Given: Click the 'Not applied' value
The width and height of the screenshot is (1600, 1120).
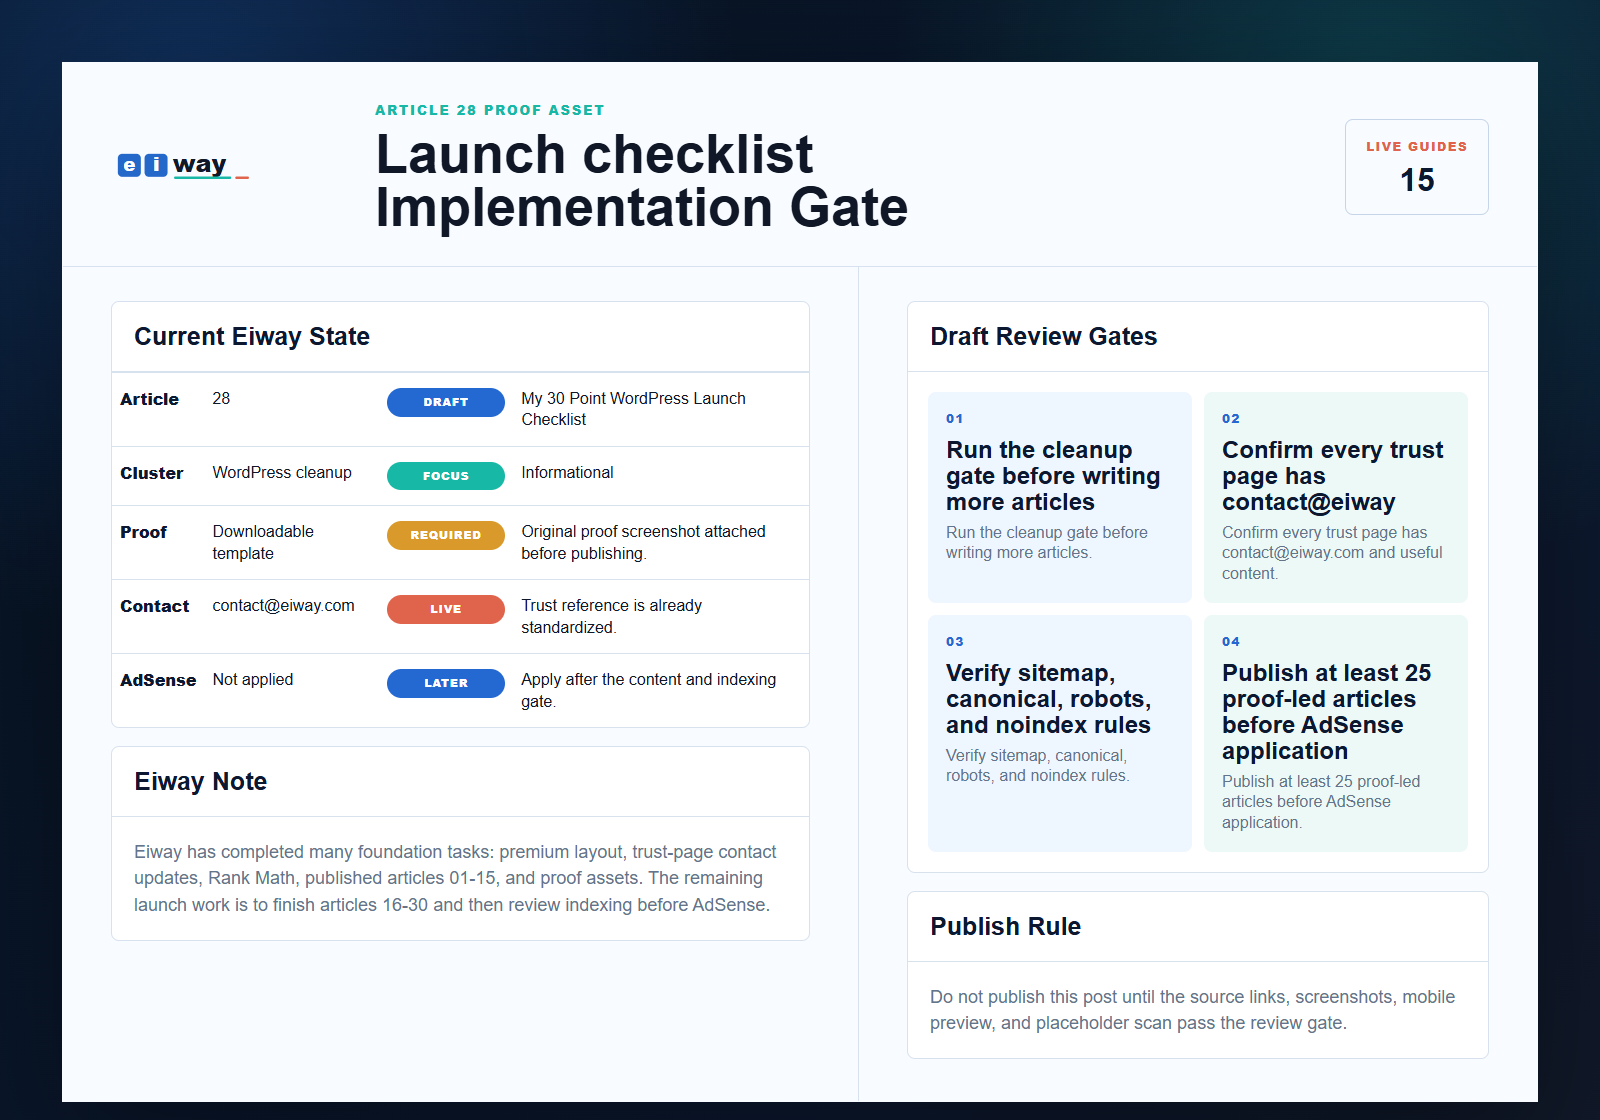Looking at the screenshot, I should [x=253, y=679].
